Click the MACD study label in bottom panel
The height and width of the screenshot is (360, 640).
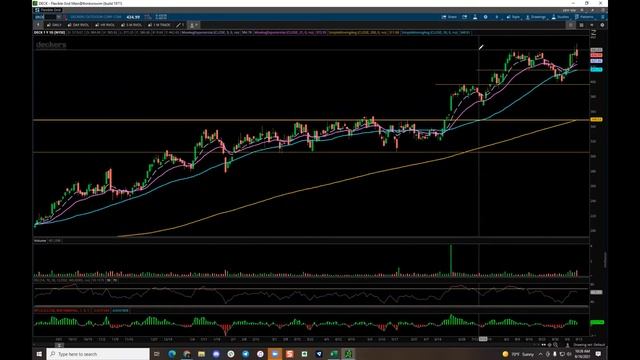(x=72, y=311)
